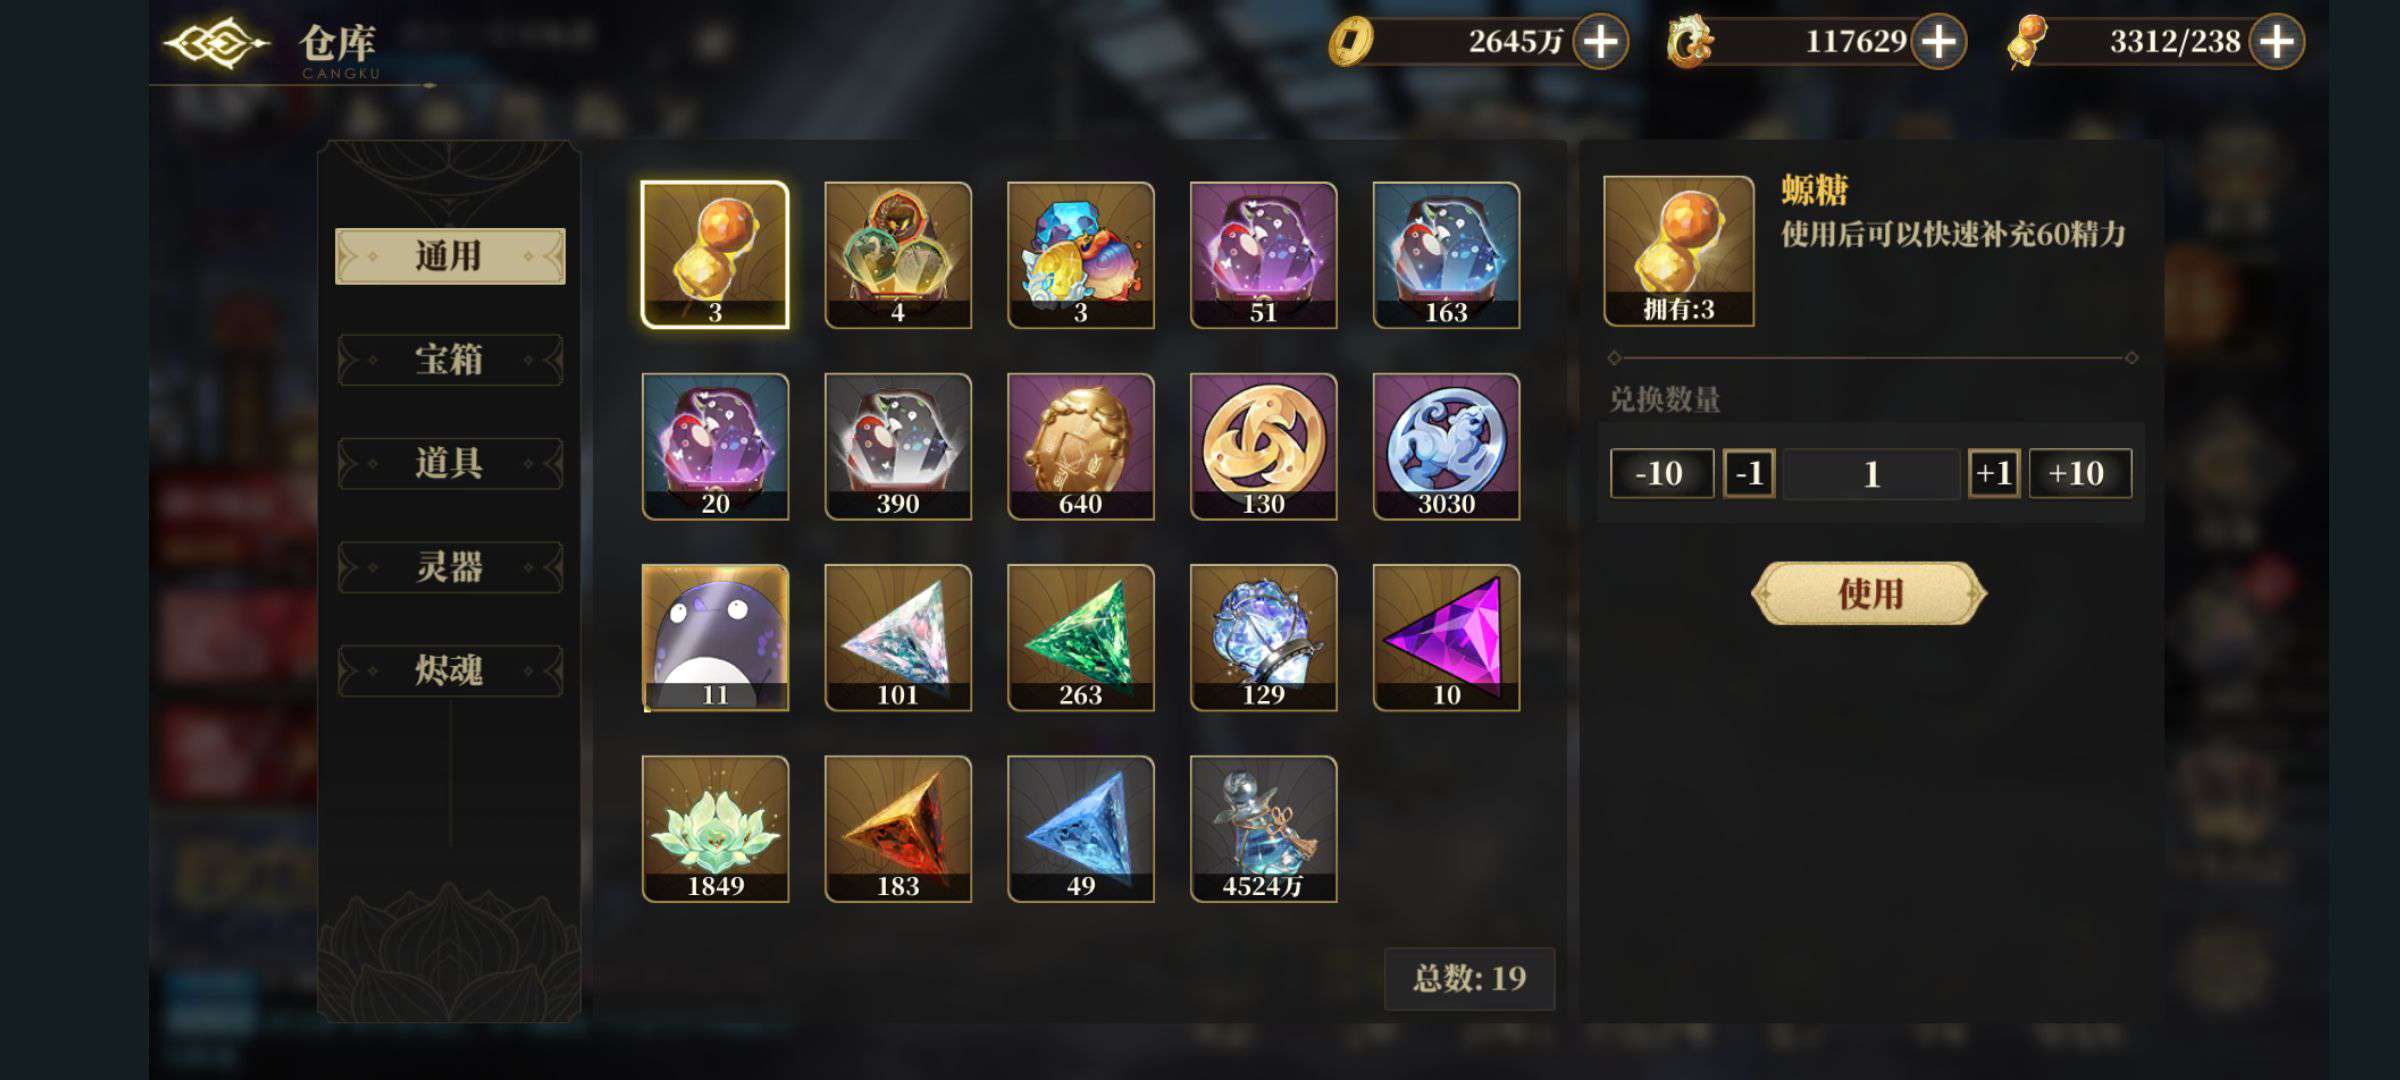
Task: Select the purple blob creature item
Action: [715, 637]
